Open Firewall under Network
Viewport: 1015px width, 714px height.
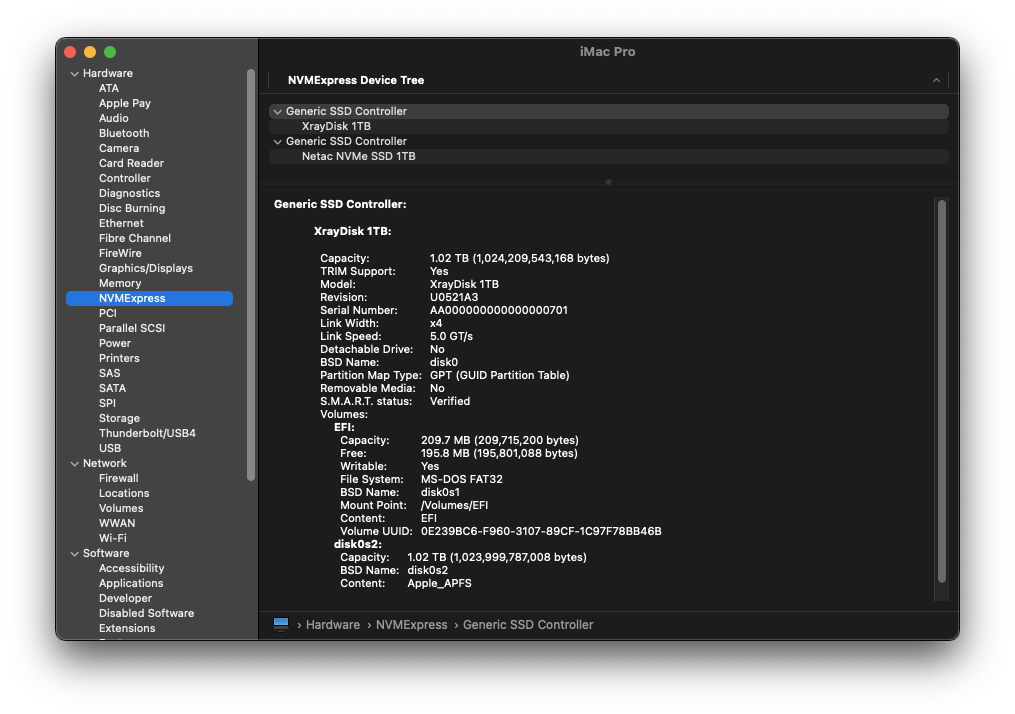pos(118,478)
